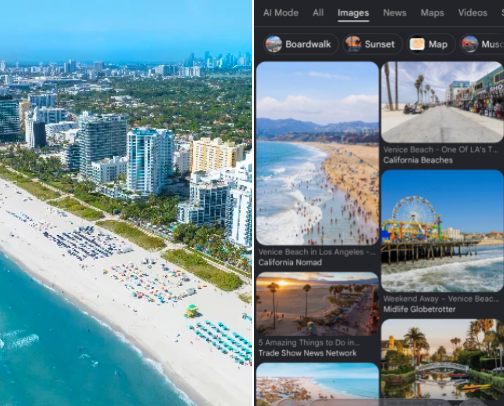This screenshot has height=406, width=504.
Task: Open the Maps tab
Action: [432, 13]
